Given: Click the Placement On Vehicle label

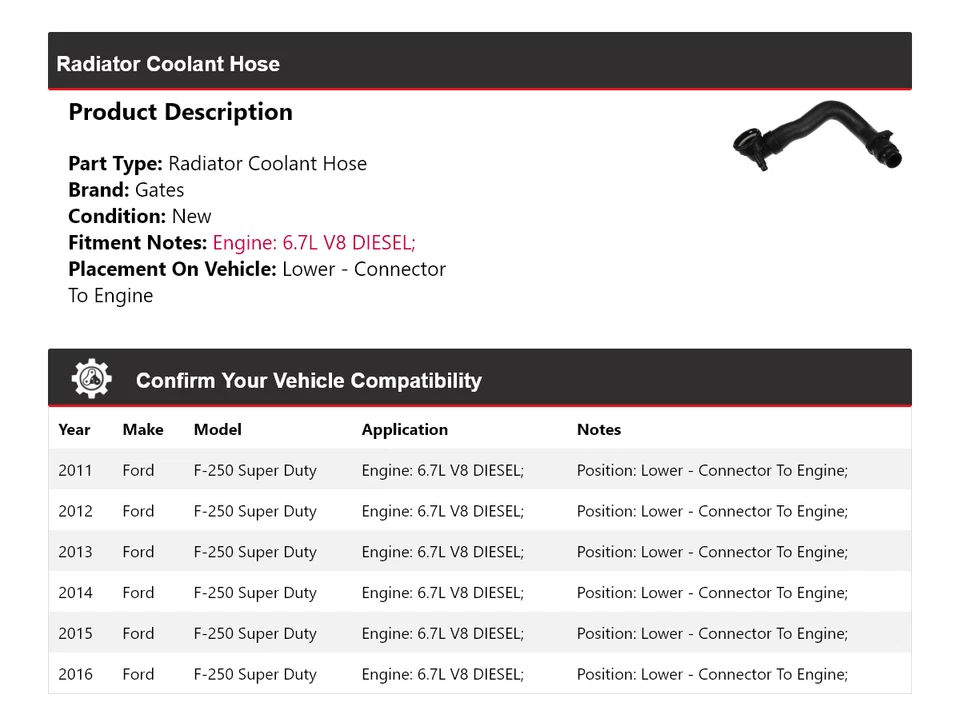Looking at the screenshot, I should (x=172, y=269).
